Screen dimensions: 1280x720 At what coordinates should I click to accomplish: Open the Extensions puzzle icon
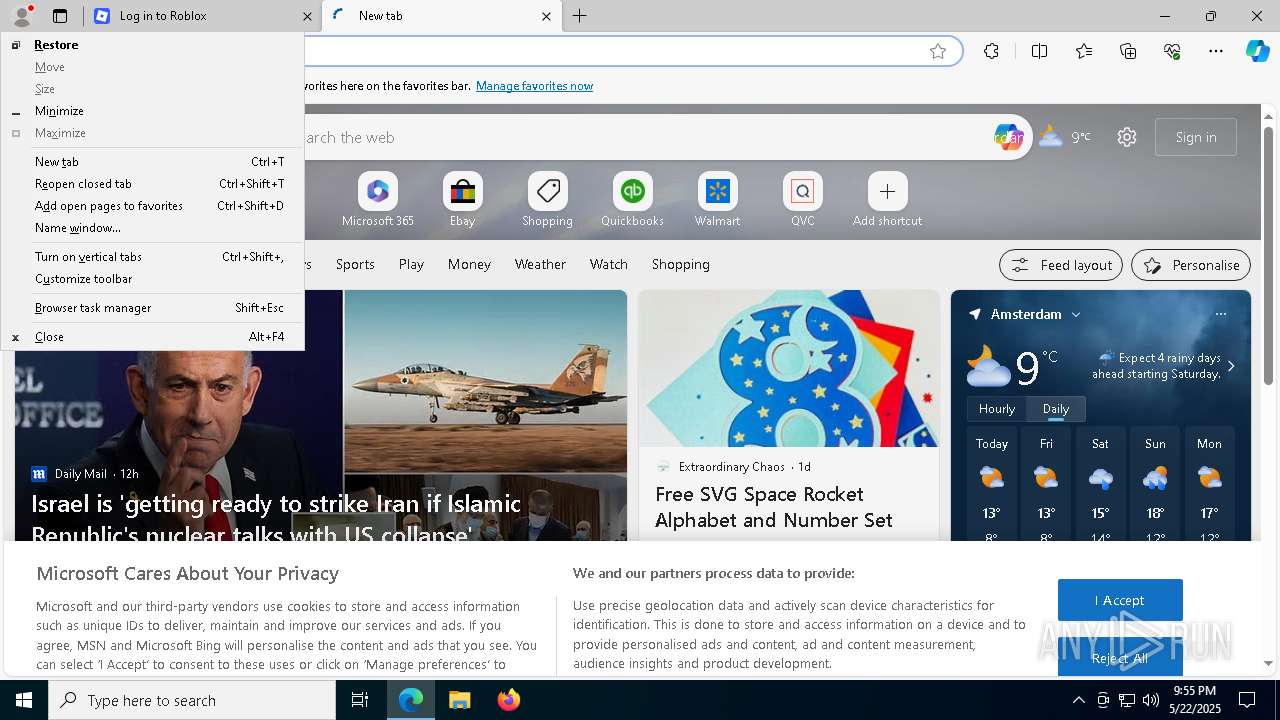coord(991,51)
